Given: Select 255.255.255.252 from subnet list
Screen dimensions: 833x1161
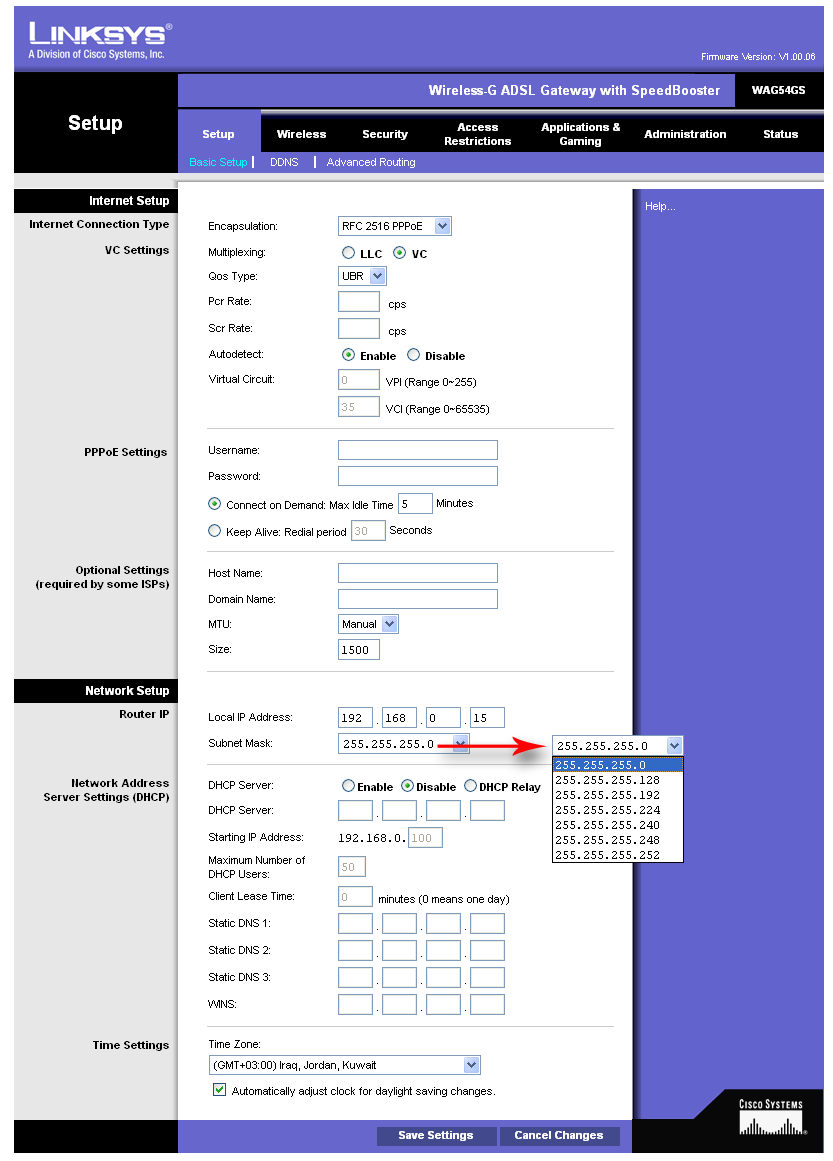Looking at the screenshot, I should (618, 854).
